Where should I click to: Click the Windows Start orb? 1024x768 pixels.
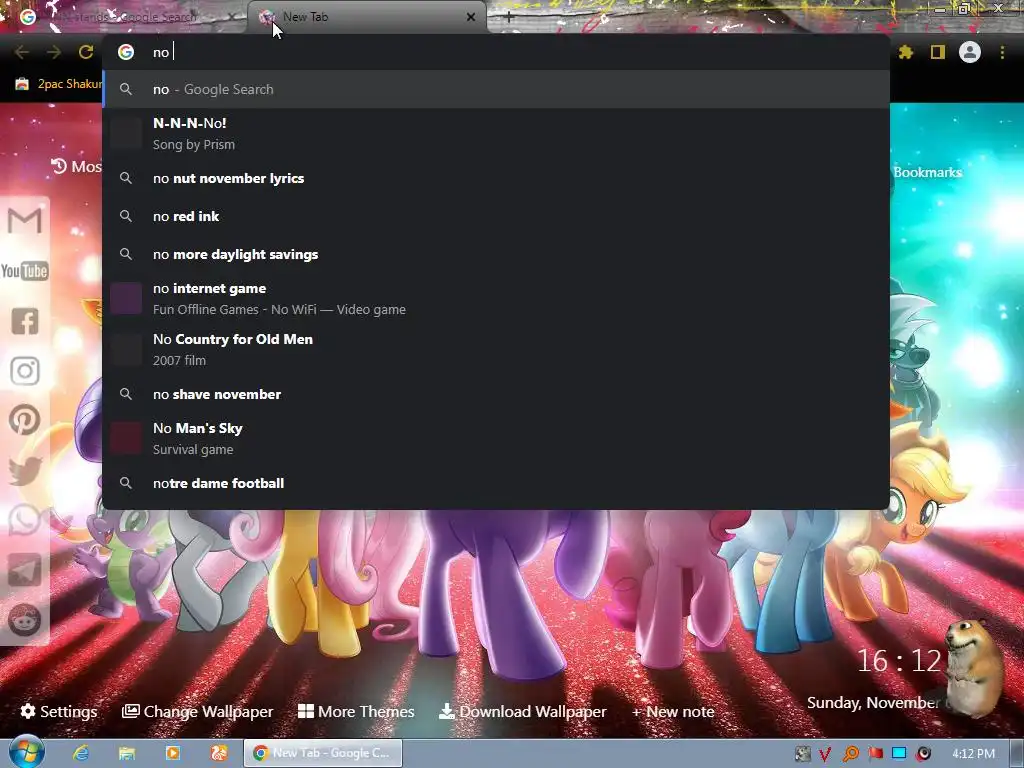click(26, 752)
